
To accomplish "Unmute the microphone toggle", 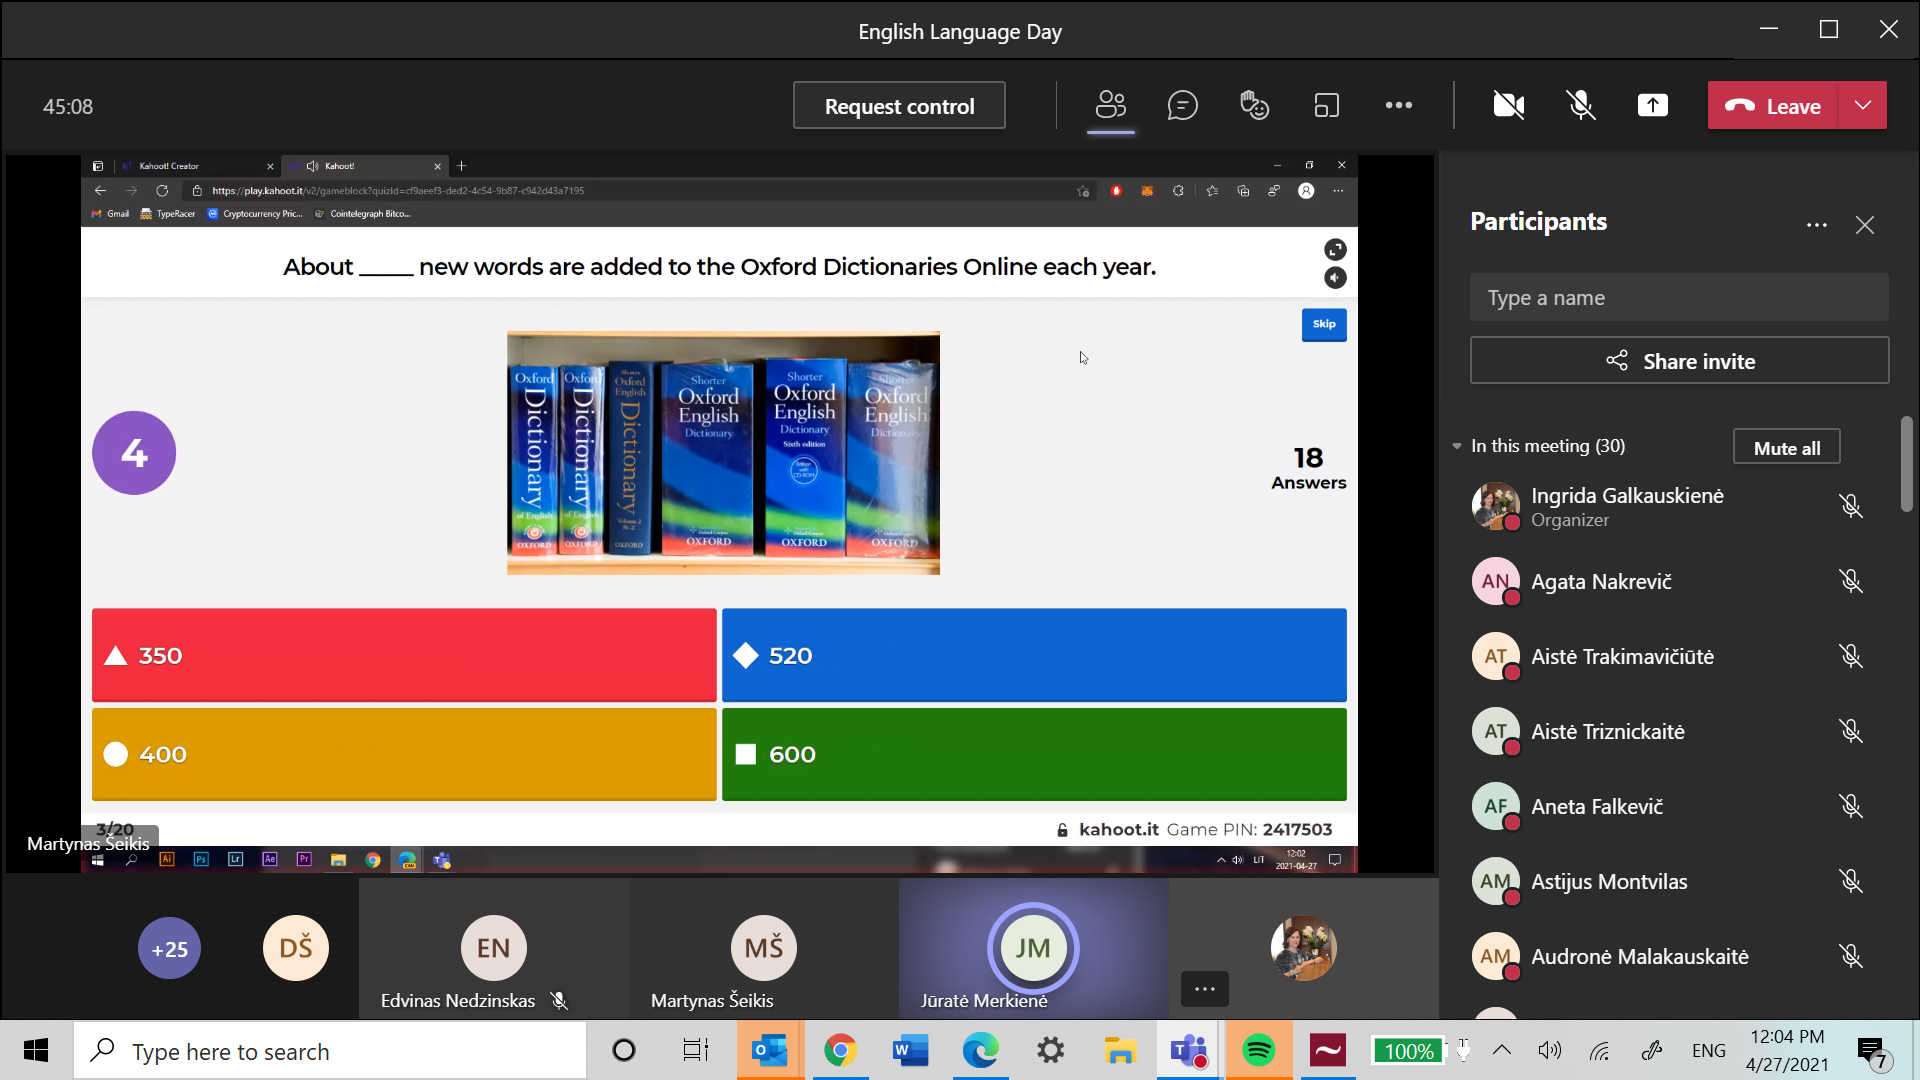I will [1580, 105].
